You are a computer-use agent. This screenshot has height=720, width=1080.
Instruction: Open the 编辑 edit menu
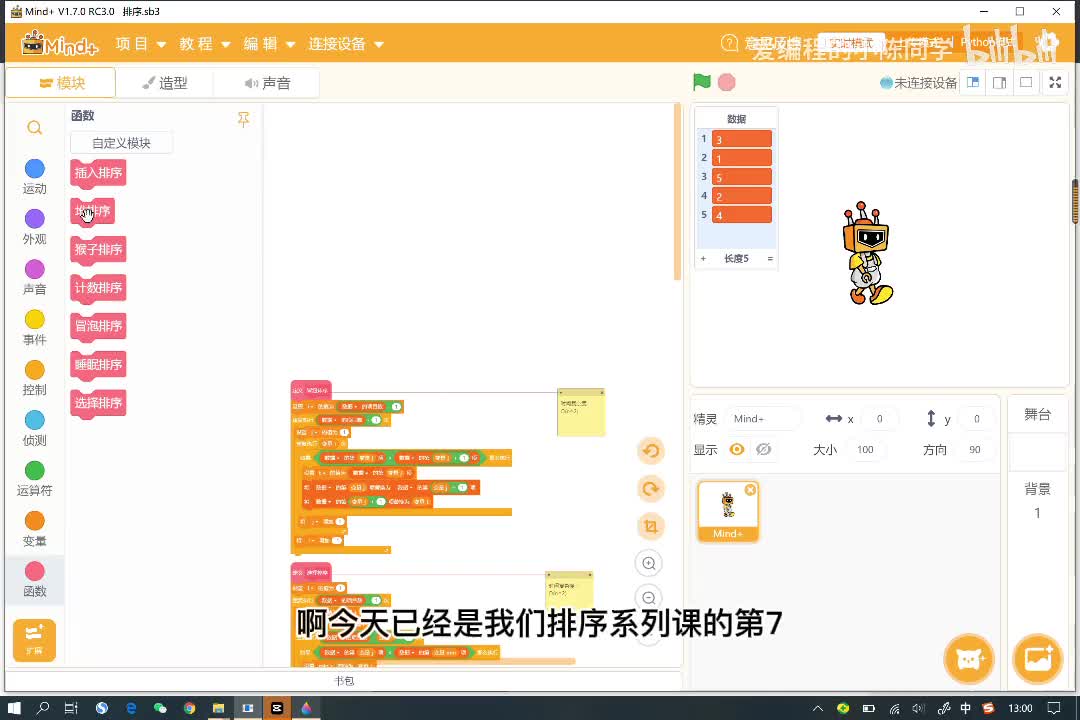pos(269,44)
